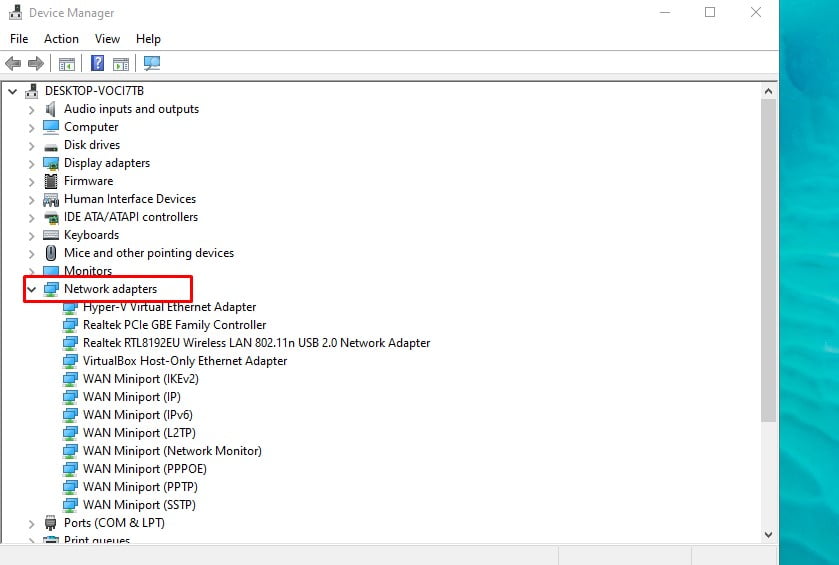Screen dimensions: 839x565
Task: Click icon beside Hyper-V Virtual Ethernet Adapter
Action: pos(70,308)
